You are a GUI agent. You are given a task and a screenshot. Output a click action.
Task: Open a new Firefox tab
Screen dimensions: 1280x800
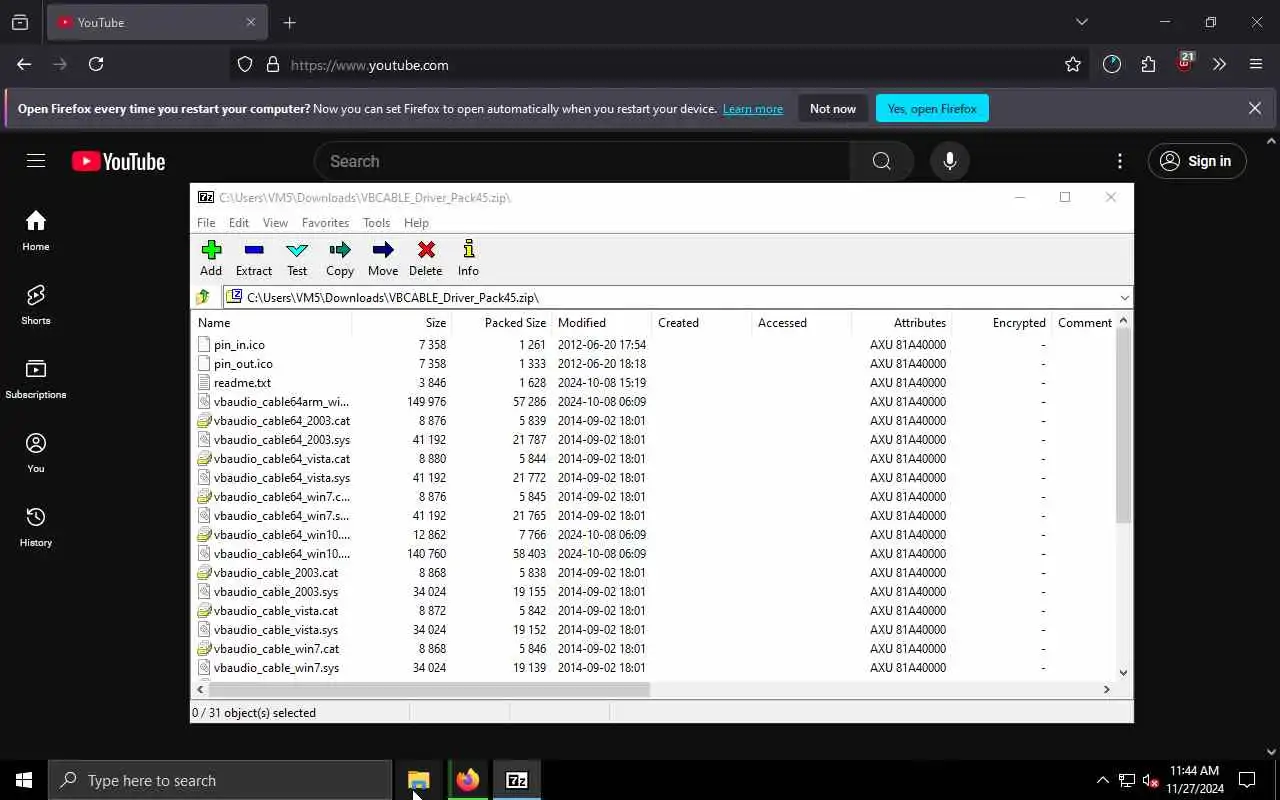290,22
